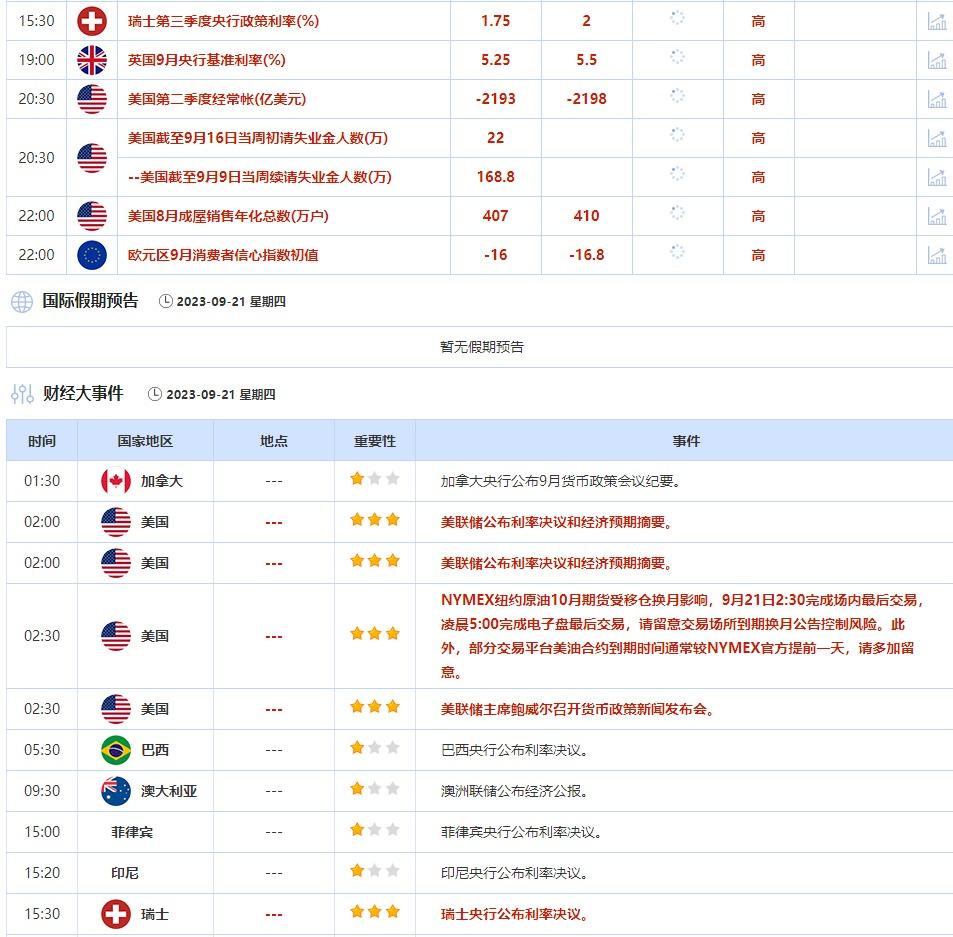Click US flag beside 美国第二季度经常帐
Image resolution: width=953 pixels, height=937 pixels.
[x=92, y=99]
